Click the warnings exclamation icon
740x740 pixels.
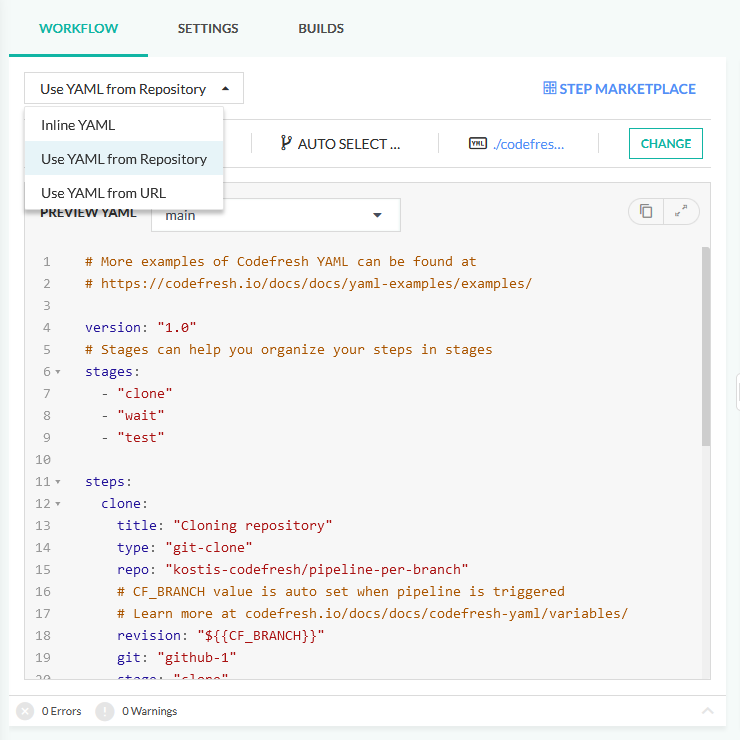tap(105, 711)
